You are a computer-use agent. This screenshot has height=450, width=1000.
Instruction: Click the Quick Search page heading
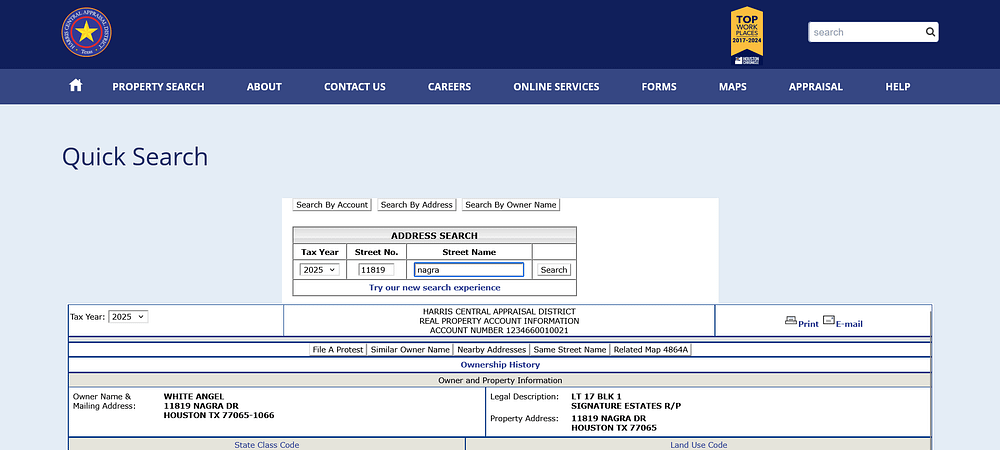[x=135, y=157]
